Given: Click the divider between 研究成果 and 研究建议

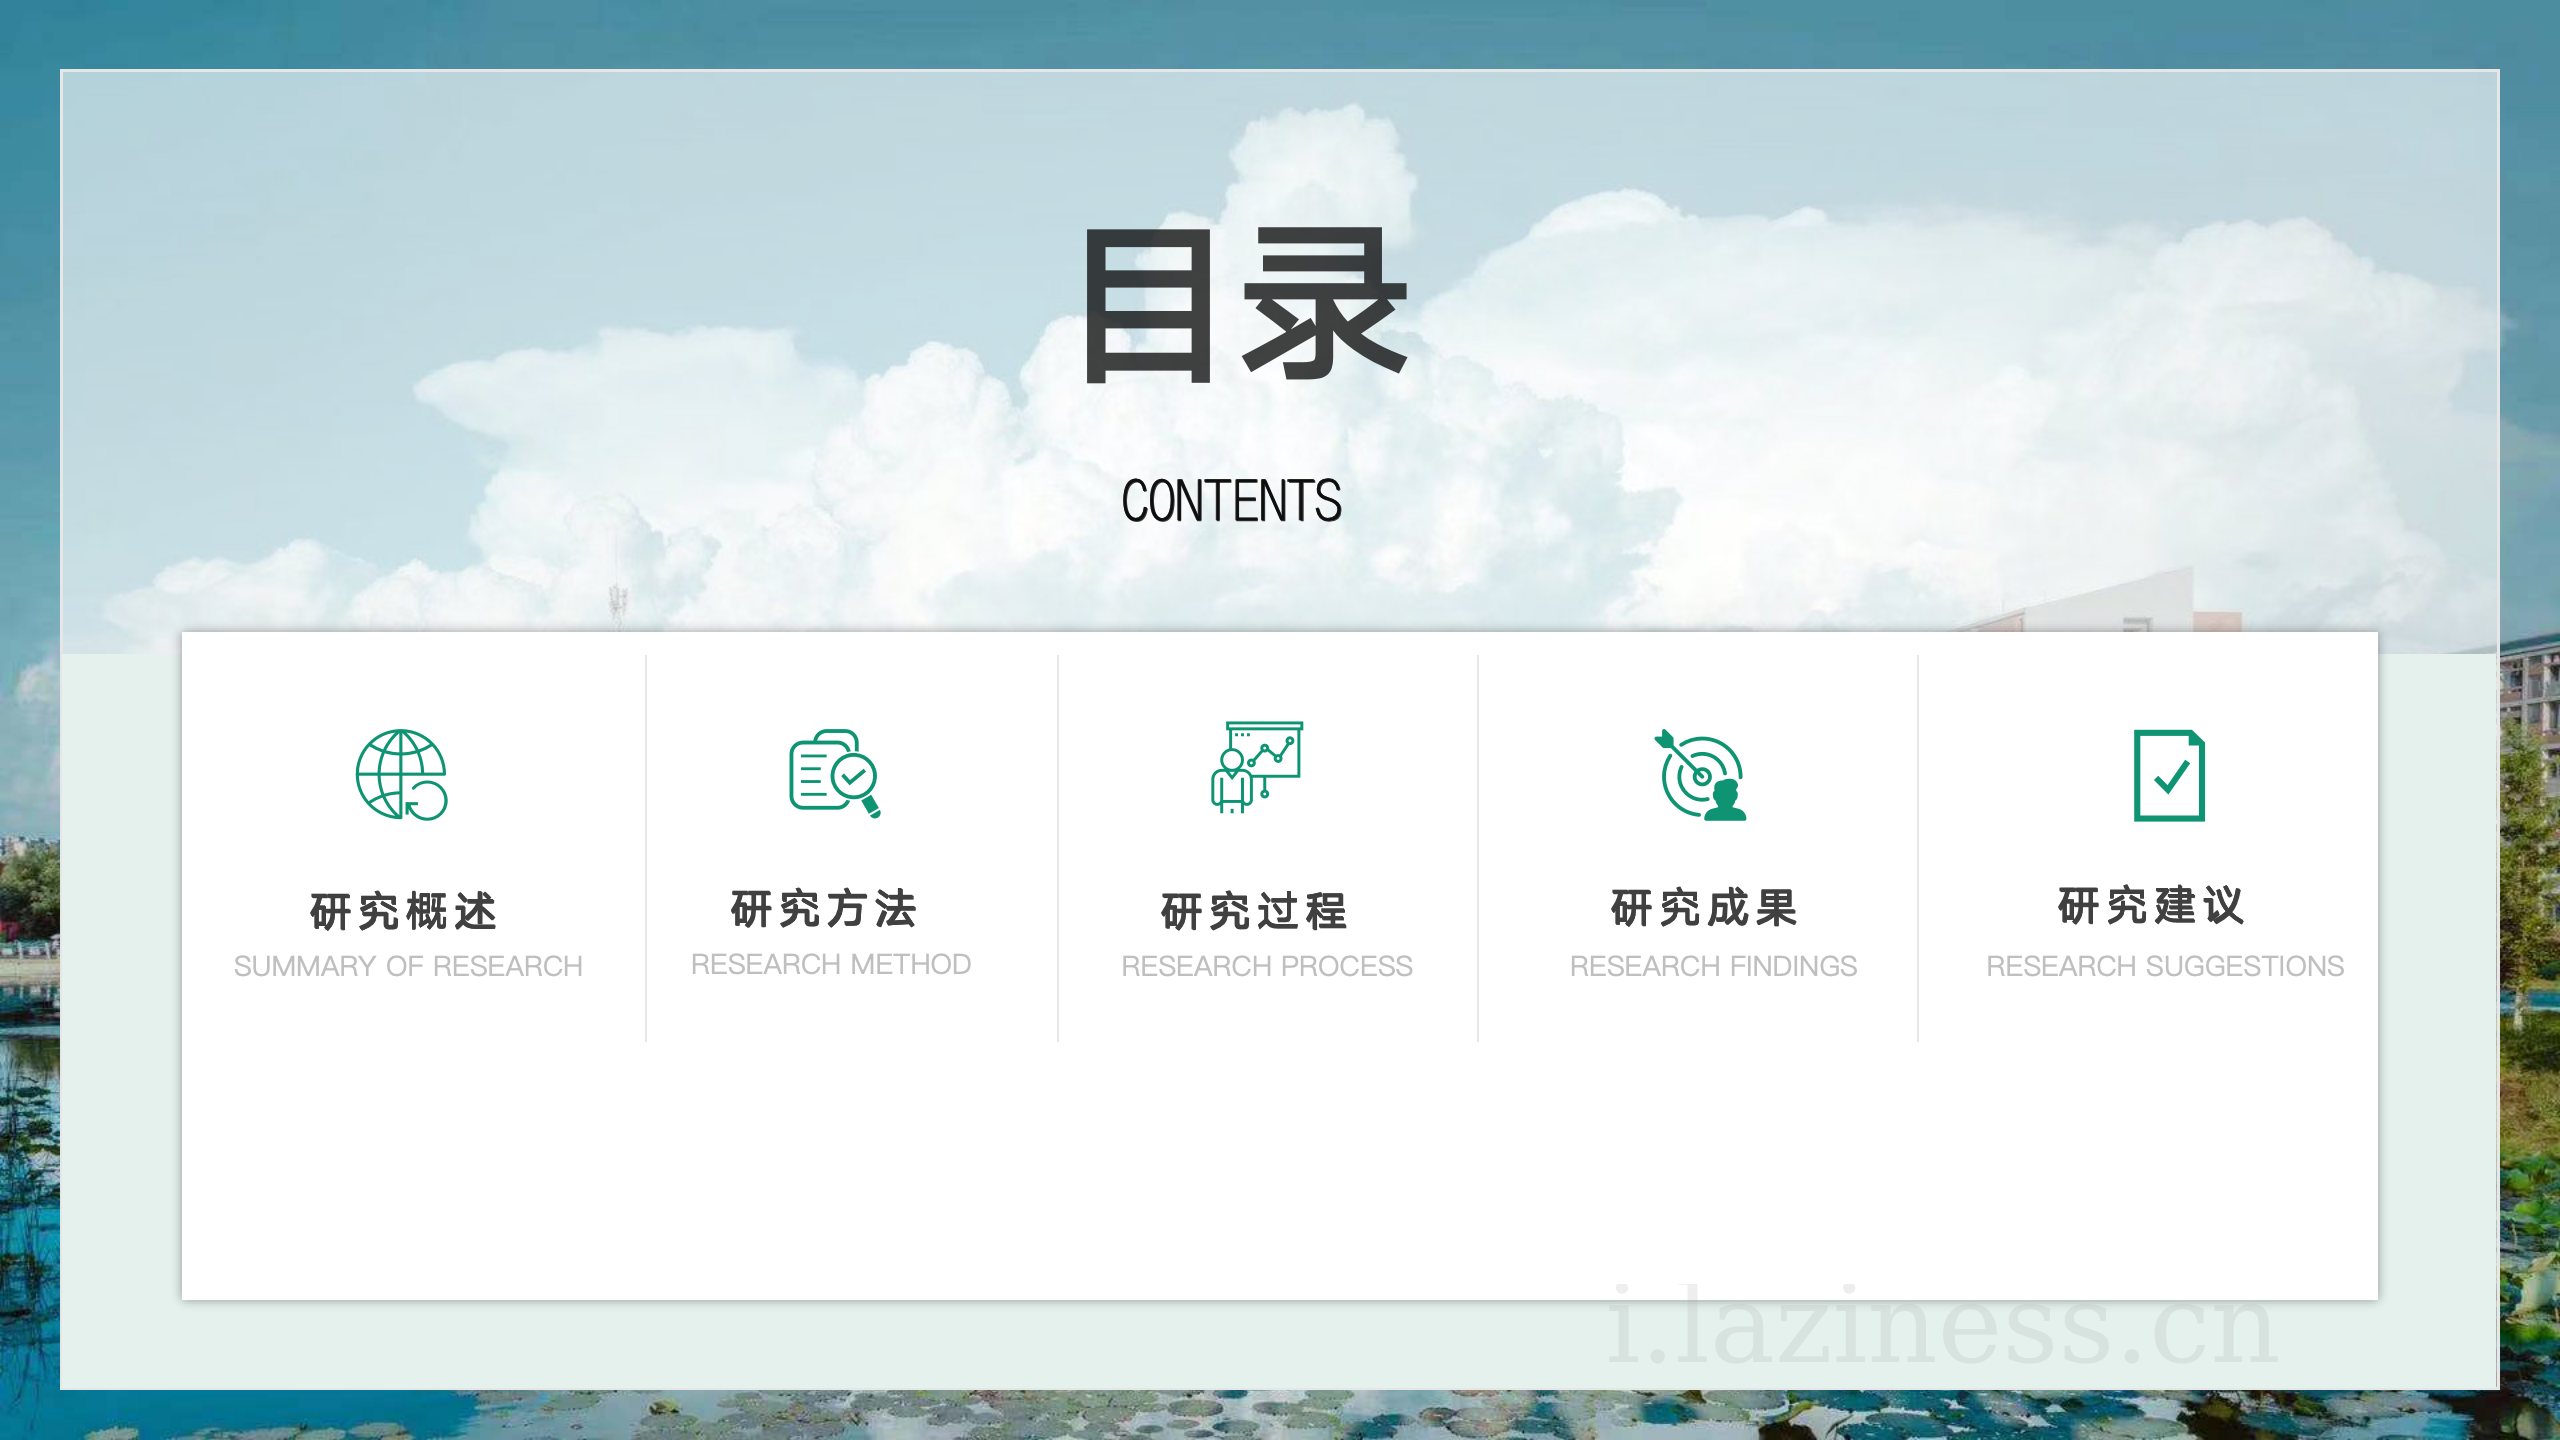Looking at the screenshot, I should [x=1918, y=848].
